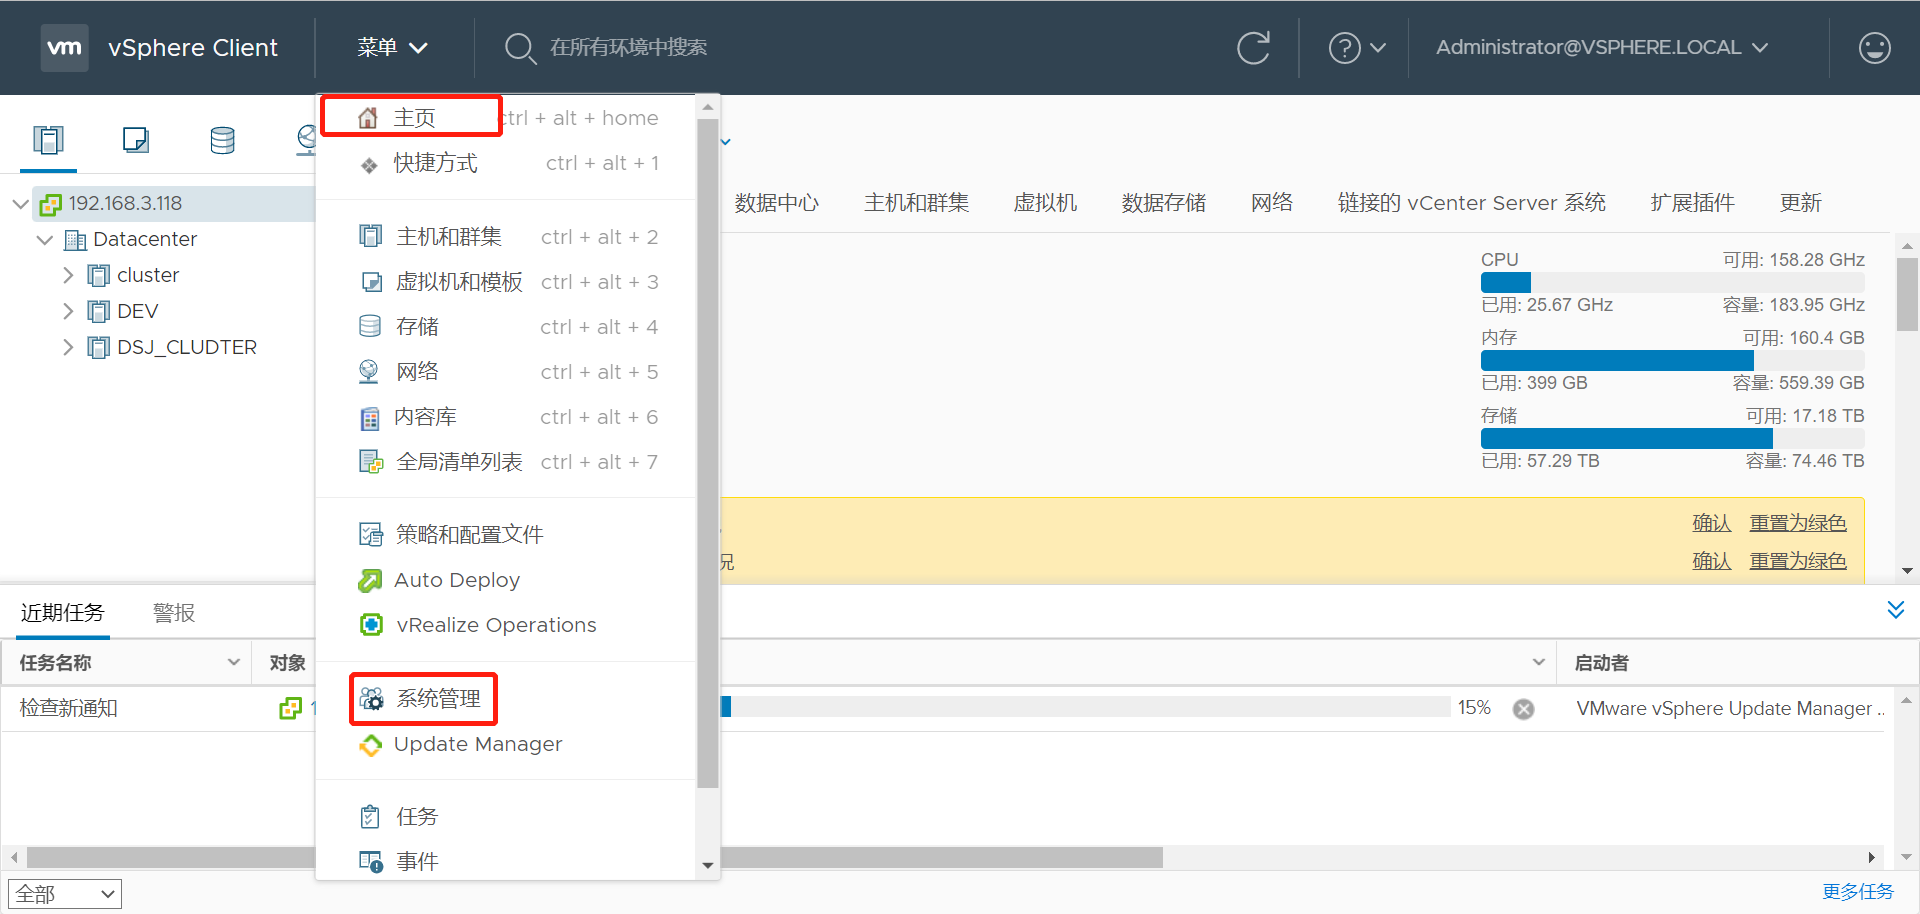Screen dimensions: 1920x914
Task: Open the help dropdown chevron
Action: click(1378, 48)
